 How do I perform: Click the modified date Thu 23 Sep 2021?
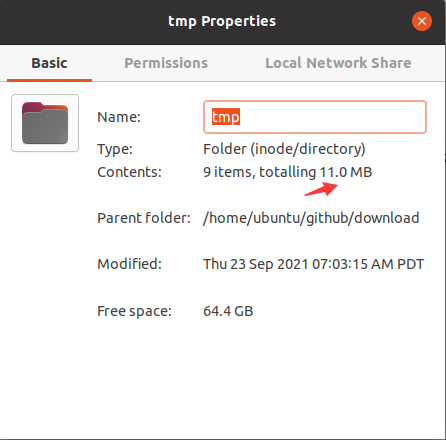click(x=256, y=264)
